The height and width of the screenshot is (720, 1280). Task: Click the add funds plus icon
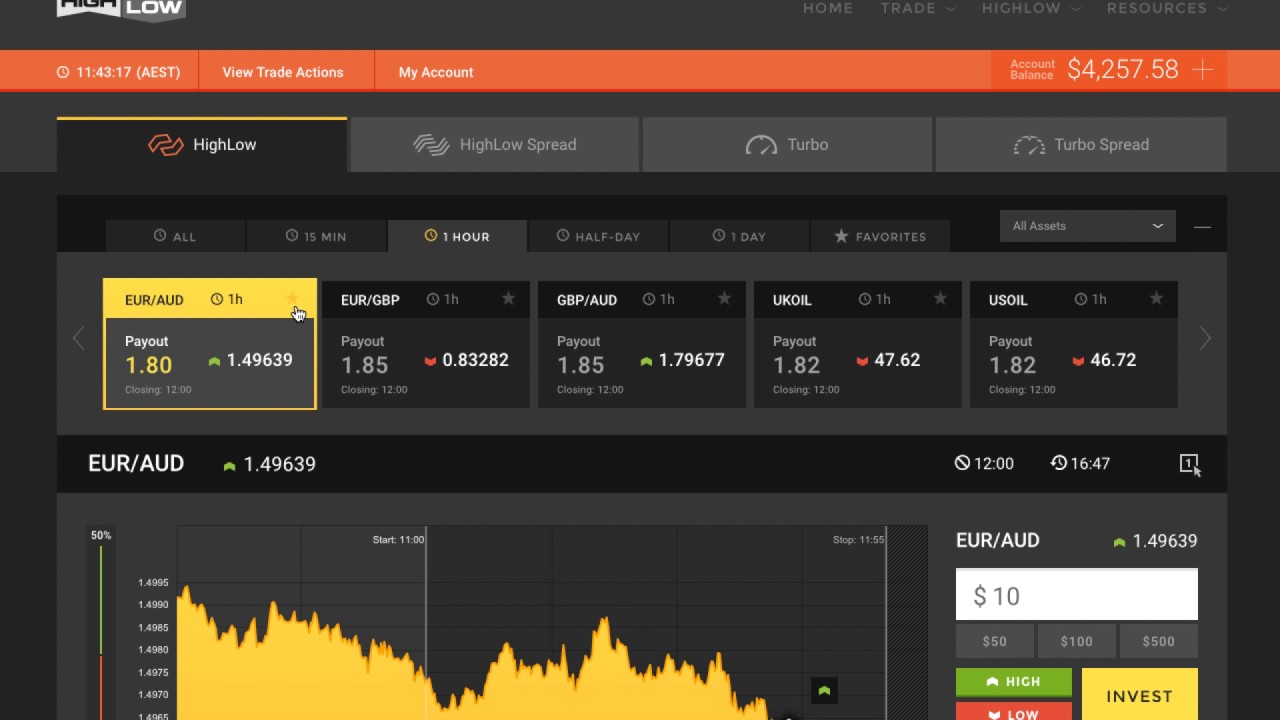(1203, 70)
